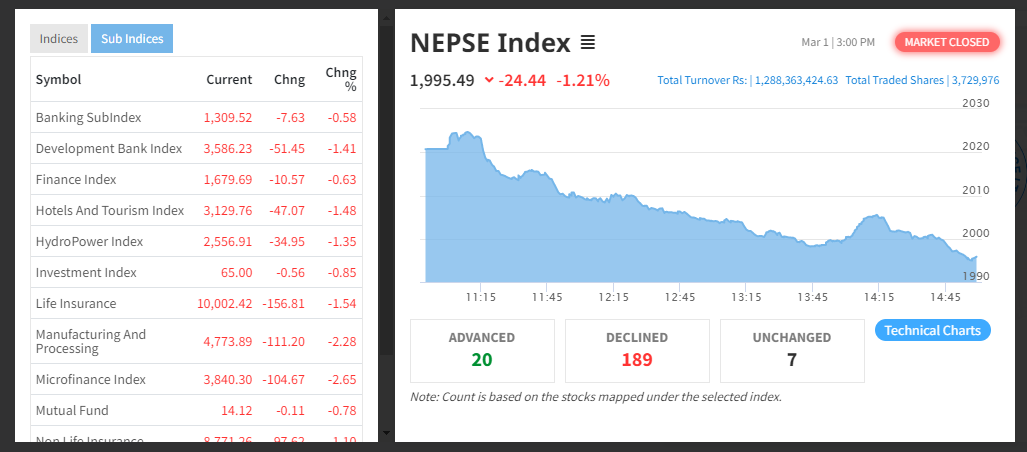Click the Chng % column header
This screenshot has height=452, width=1027.
click(341, 79)
